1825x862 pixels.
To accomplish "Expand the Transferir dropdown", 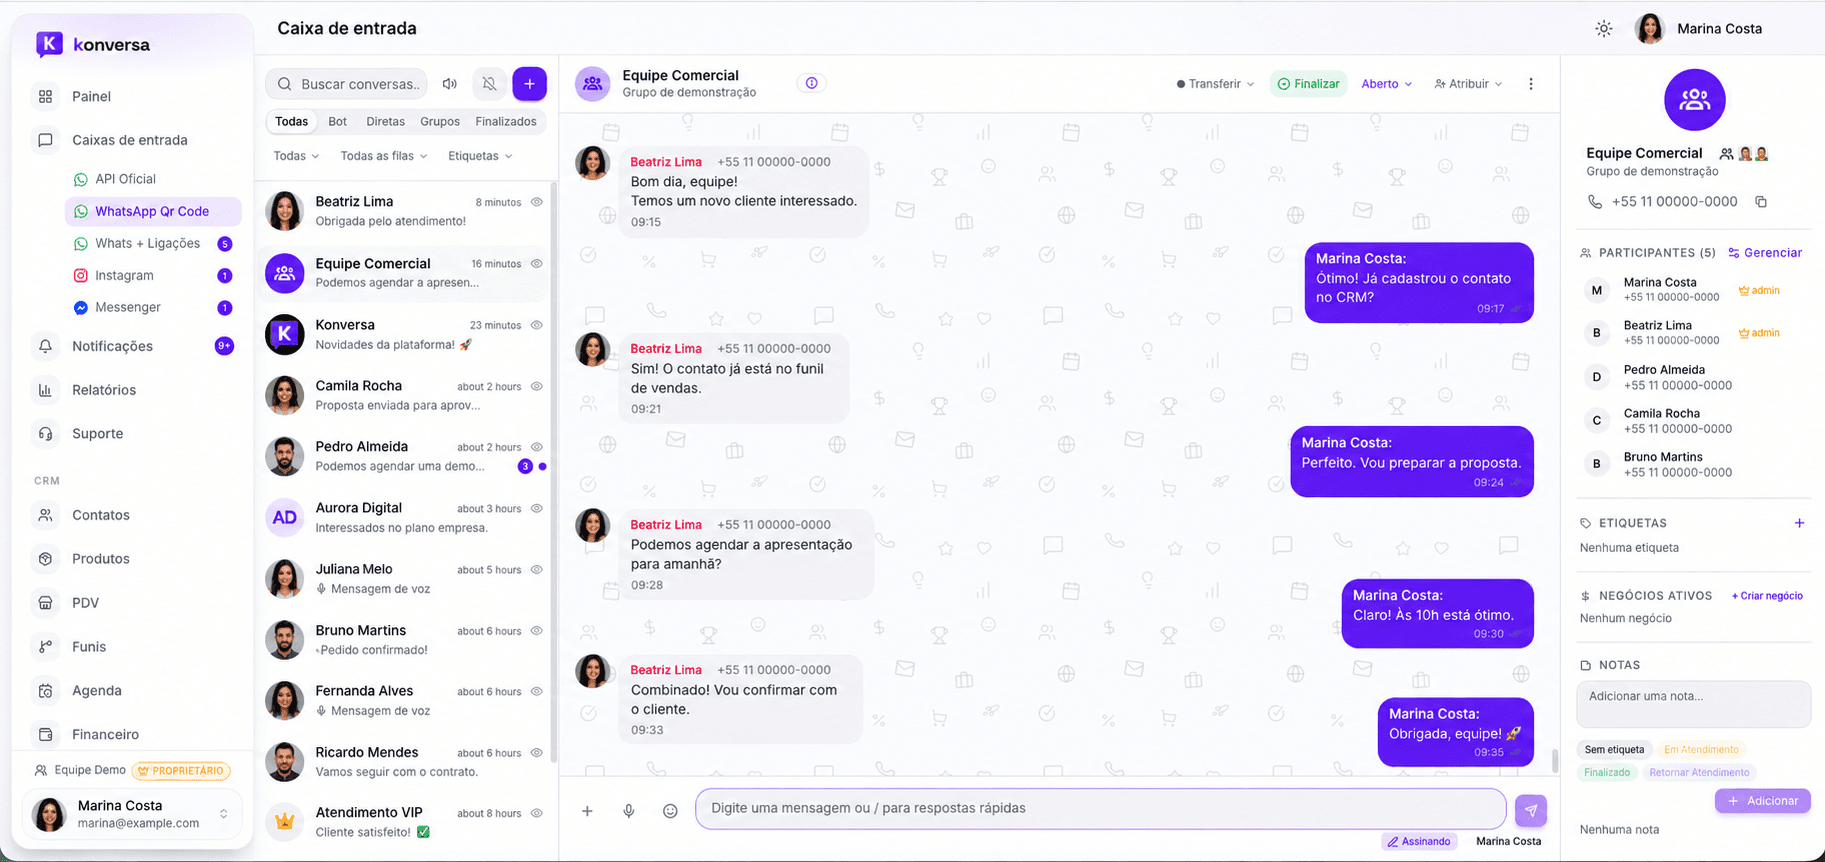I will [x=1215, y=84].
